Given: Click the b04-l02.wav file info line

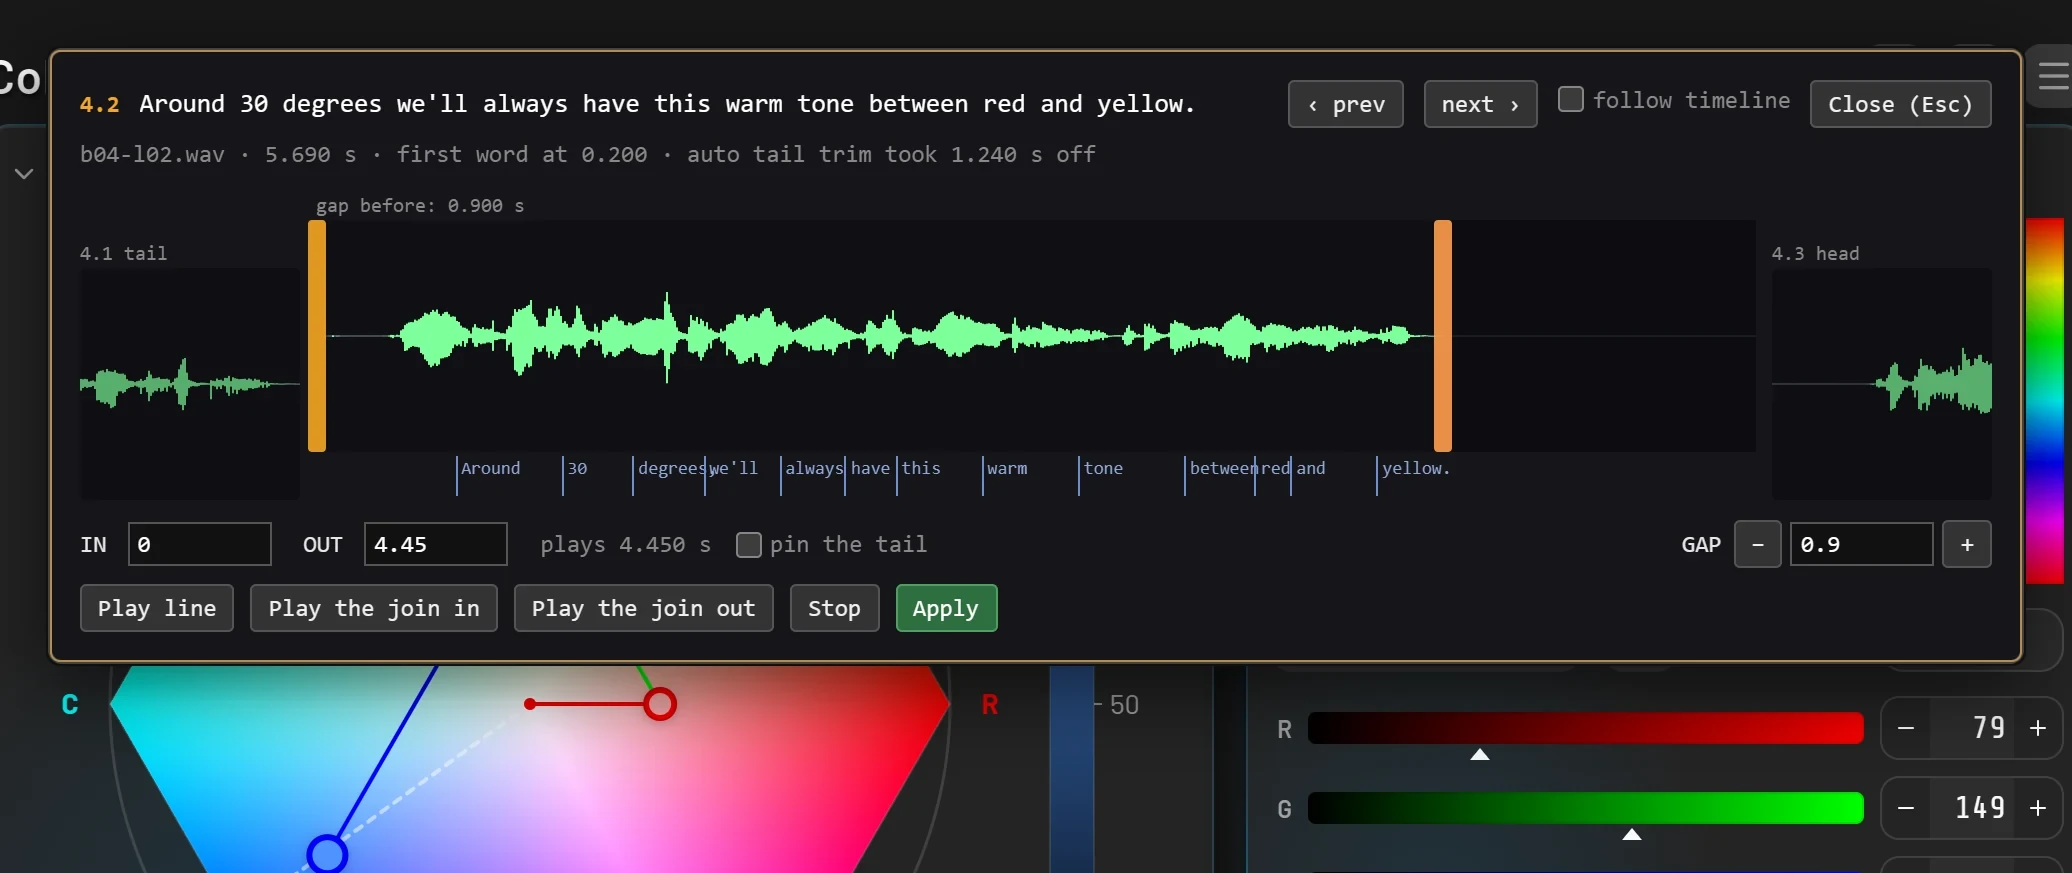Looking at the screenshot, I should point(588,155).
